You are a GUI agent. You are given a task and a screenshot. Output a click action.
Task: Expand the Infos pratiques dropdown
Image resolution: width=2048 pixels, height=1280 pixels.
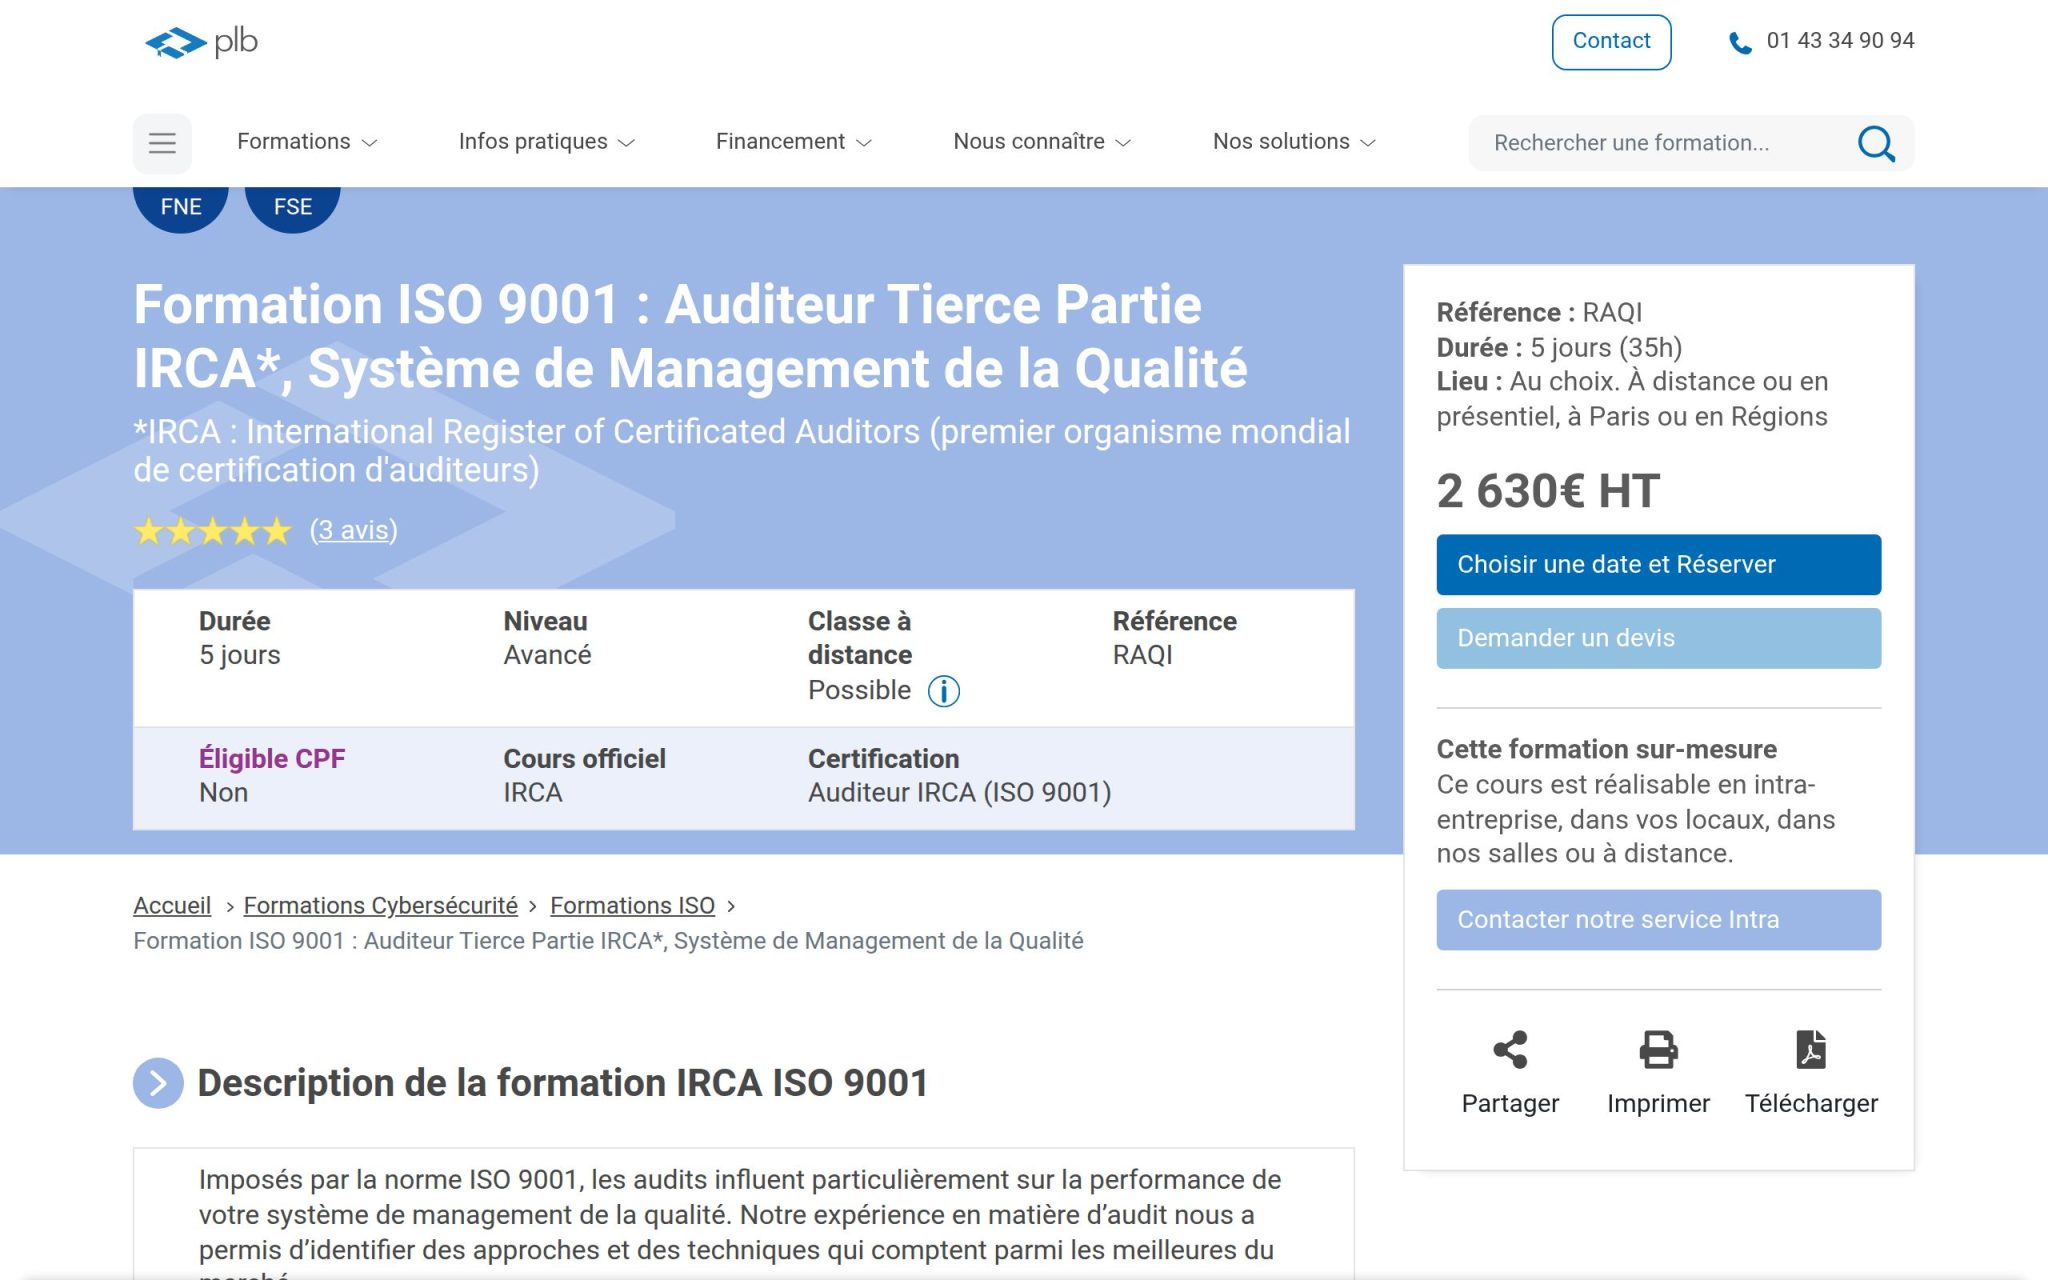pyautogui.click(x=546, y=142)
